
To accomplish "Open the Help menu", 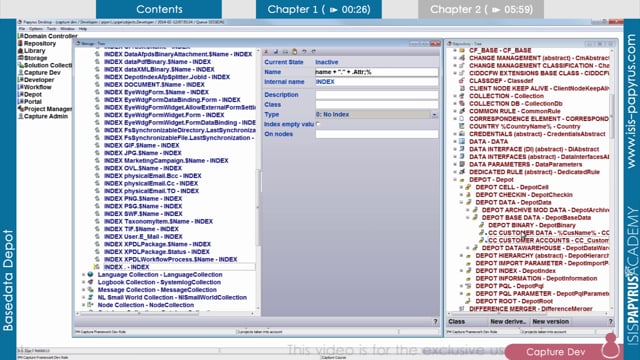I will (83, 29).
